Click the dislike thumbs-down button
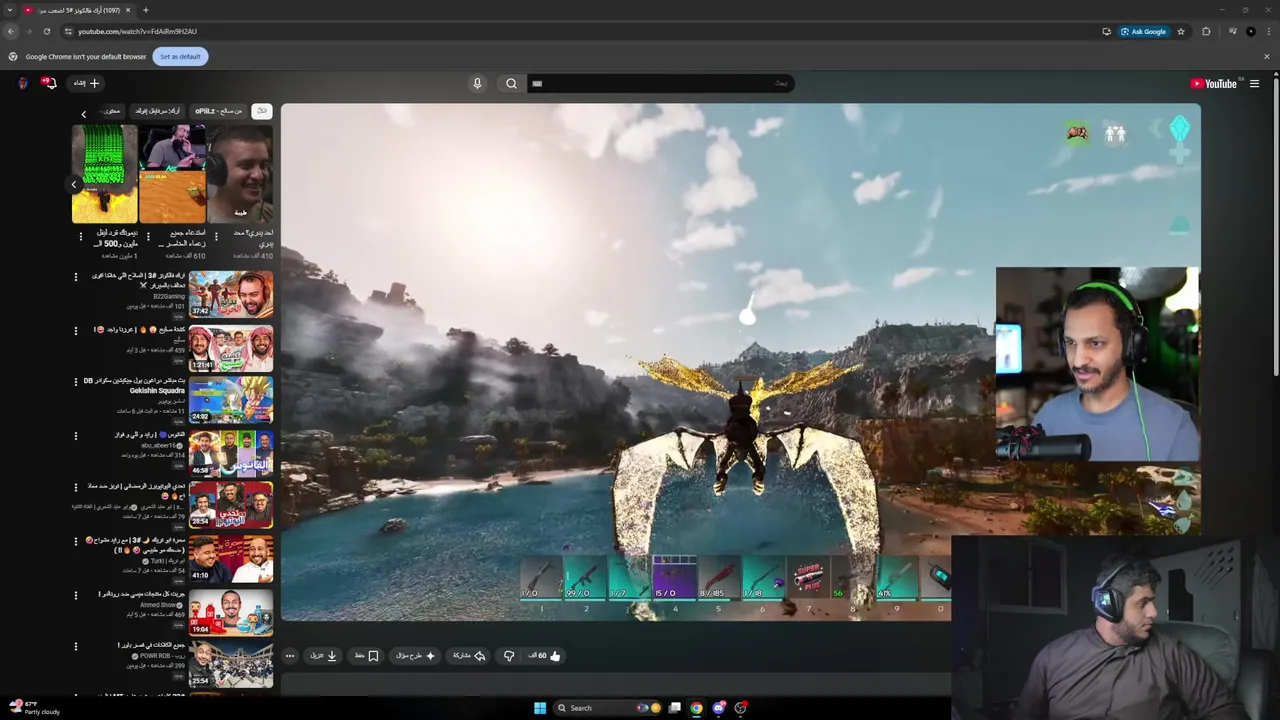 (508, 656)
